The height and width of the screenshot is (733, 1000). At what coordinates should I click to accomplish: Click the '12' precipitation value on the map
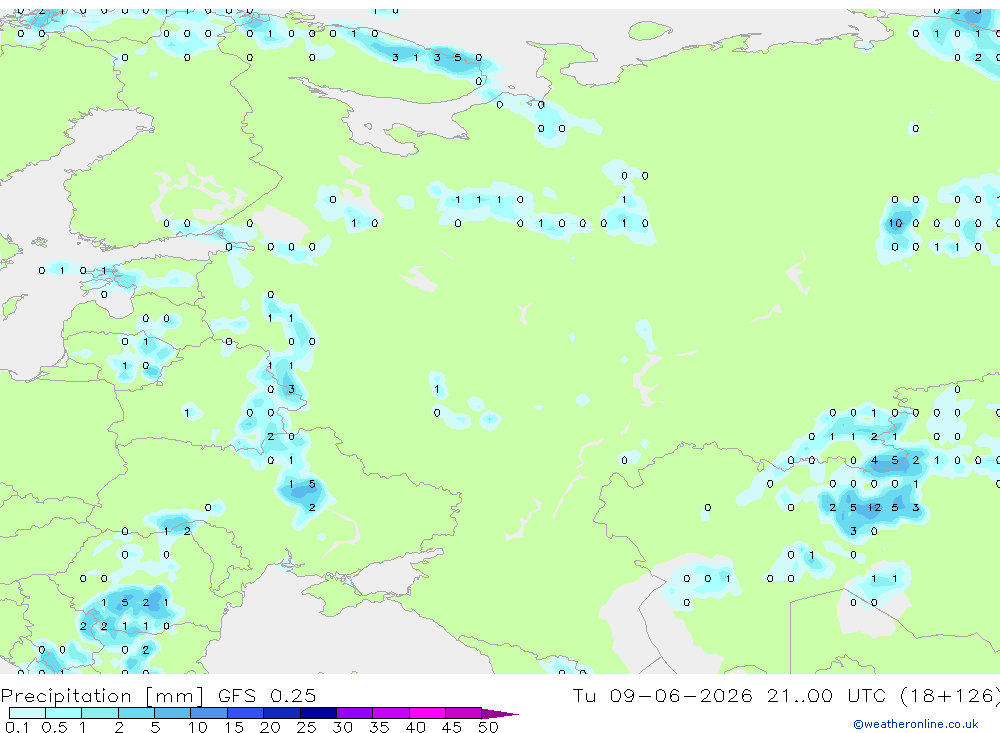click(x=874, y=508)
